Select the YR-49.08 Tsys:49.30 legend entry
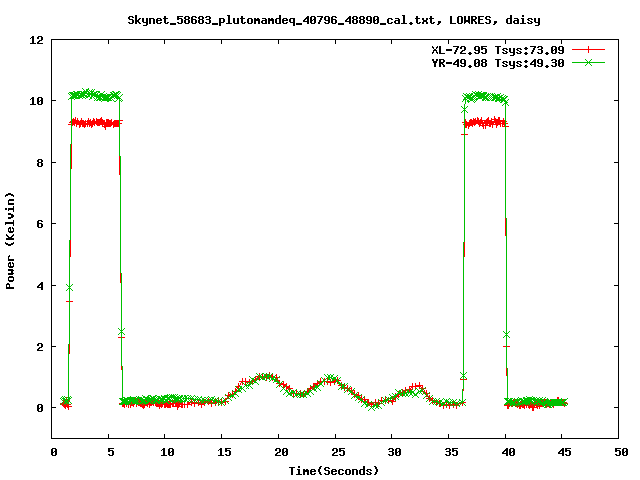640x480 pixels. (x=498, y=63)
